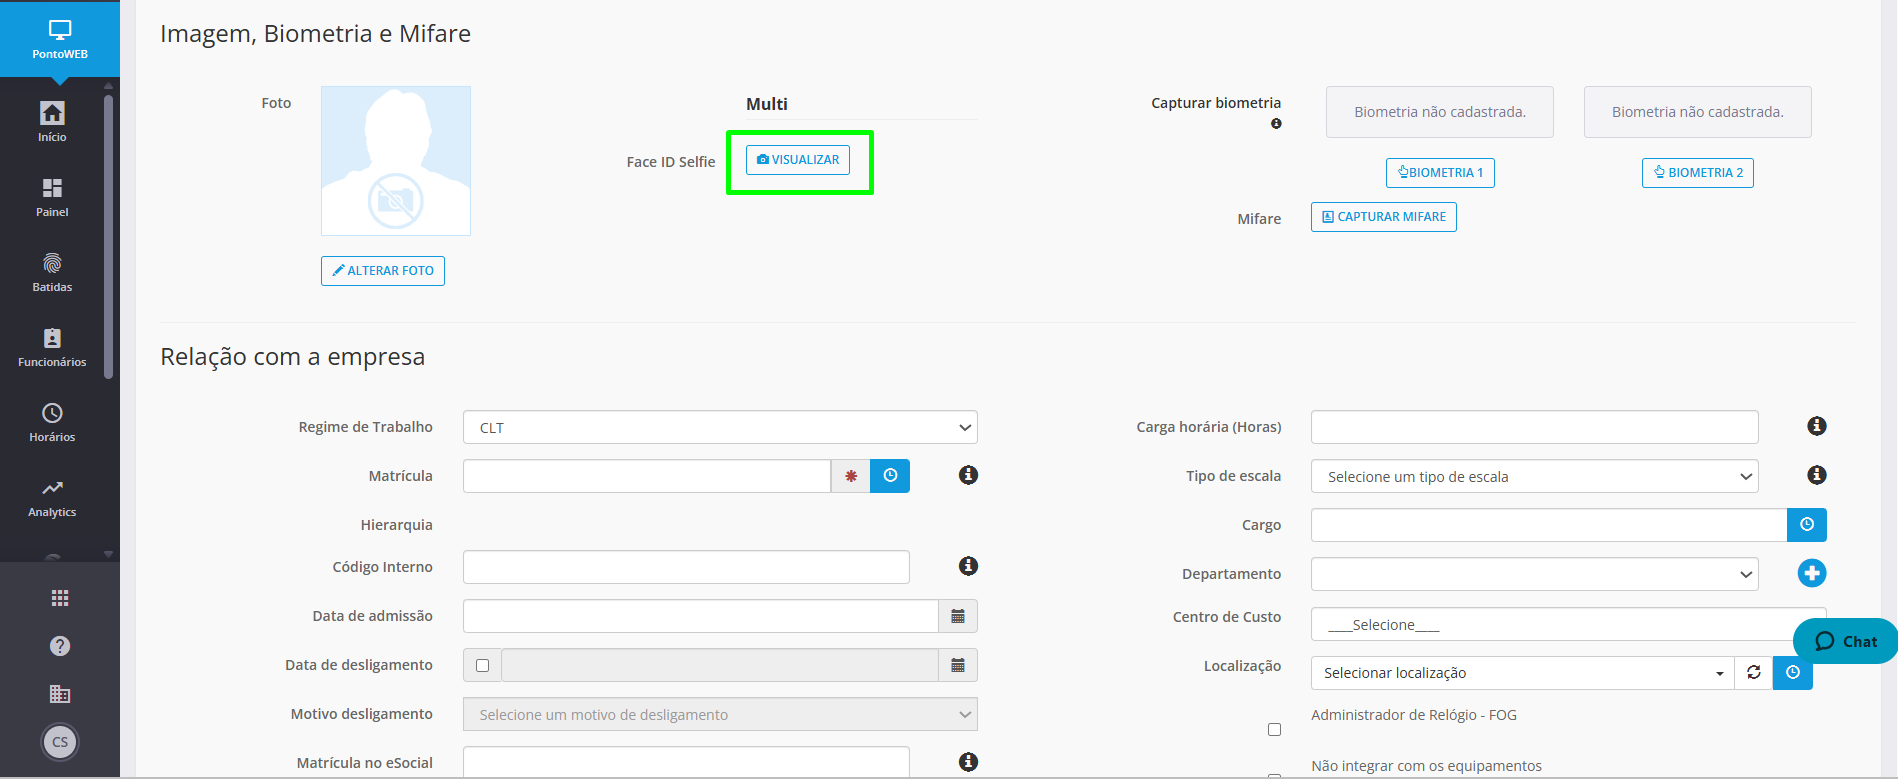Open the apps grid icon in sidebar

point(60,598)
